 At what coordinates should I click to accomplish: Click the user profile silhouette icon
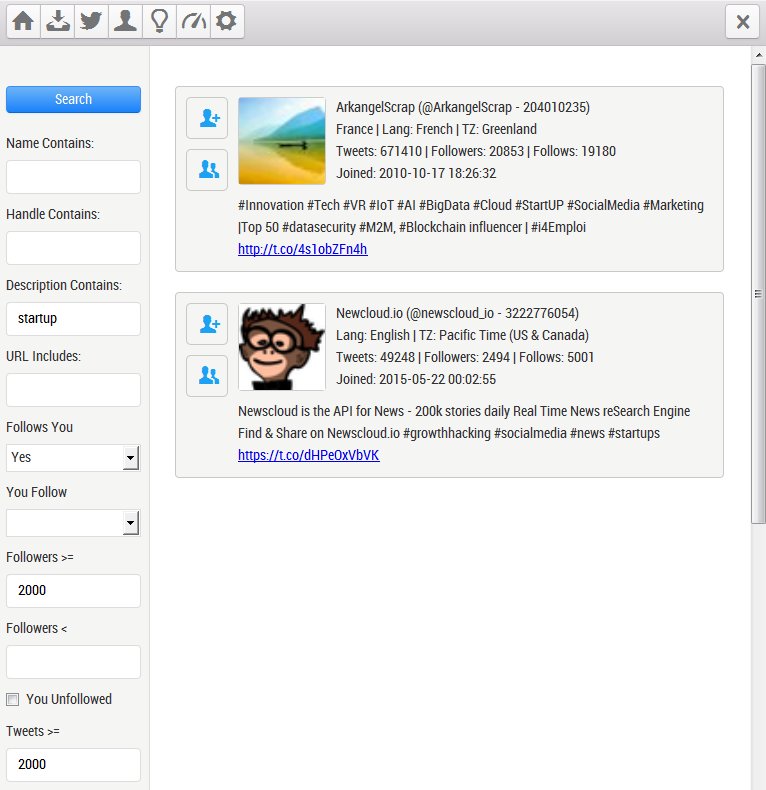(x=125, y=22)
